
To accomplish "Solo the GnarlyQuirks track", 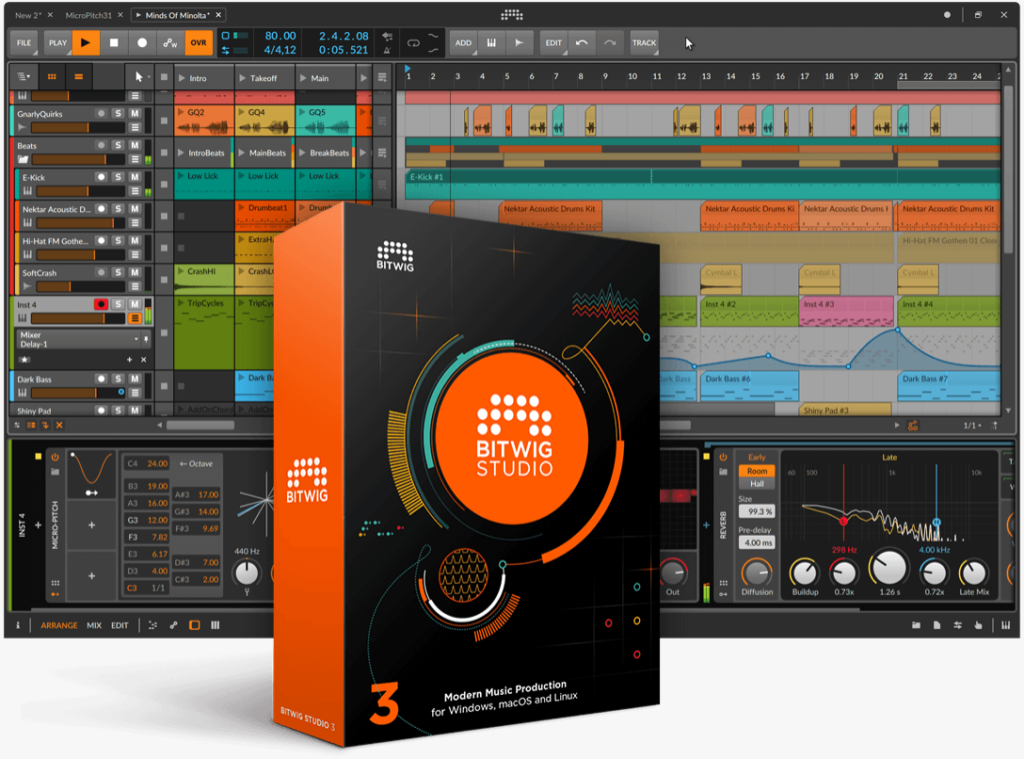I will (x=118, y=114).
